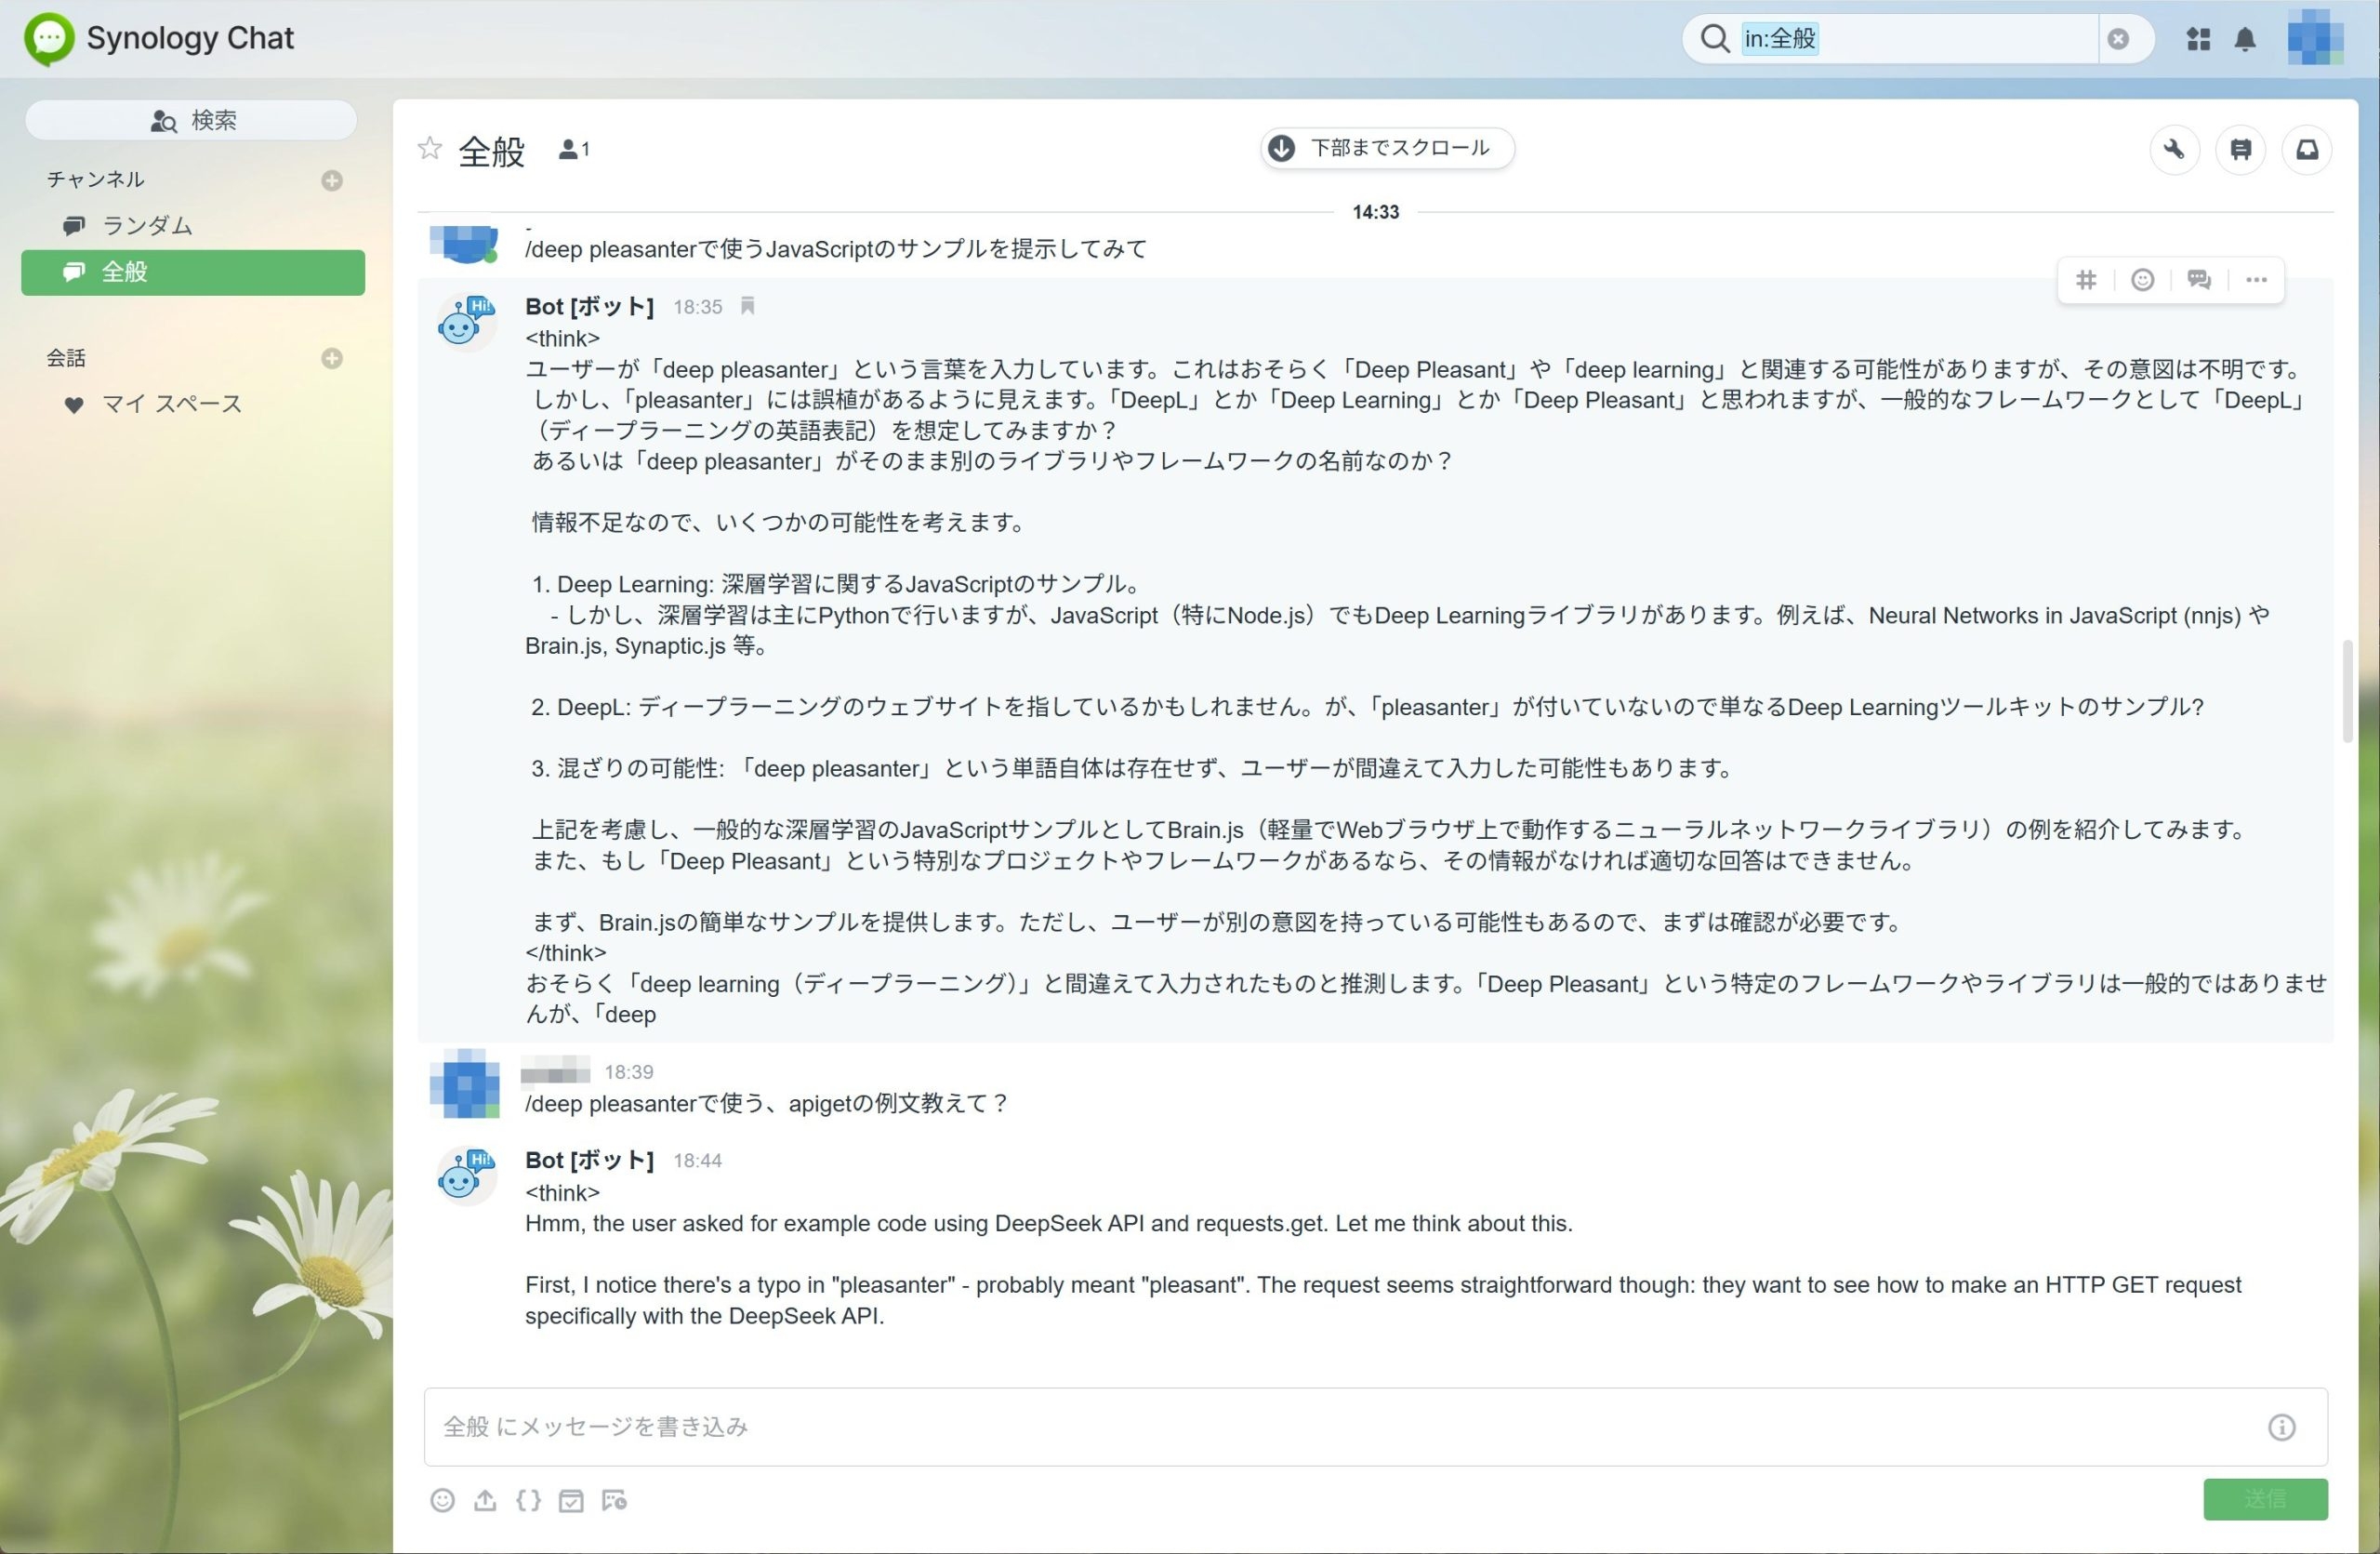The height and width of the screenshot is (1554, 2380).
Task: Start a new conversation with plus icon
Action: [332, 358]
